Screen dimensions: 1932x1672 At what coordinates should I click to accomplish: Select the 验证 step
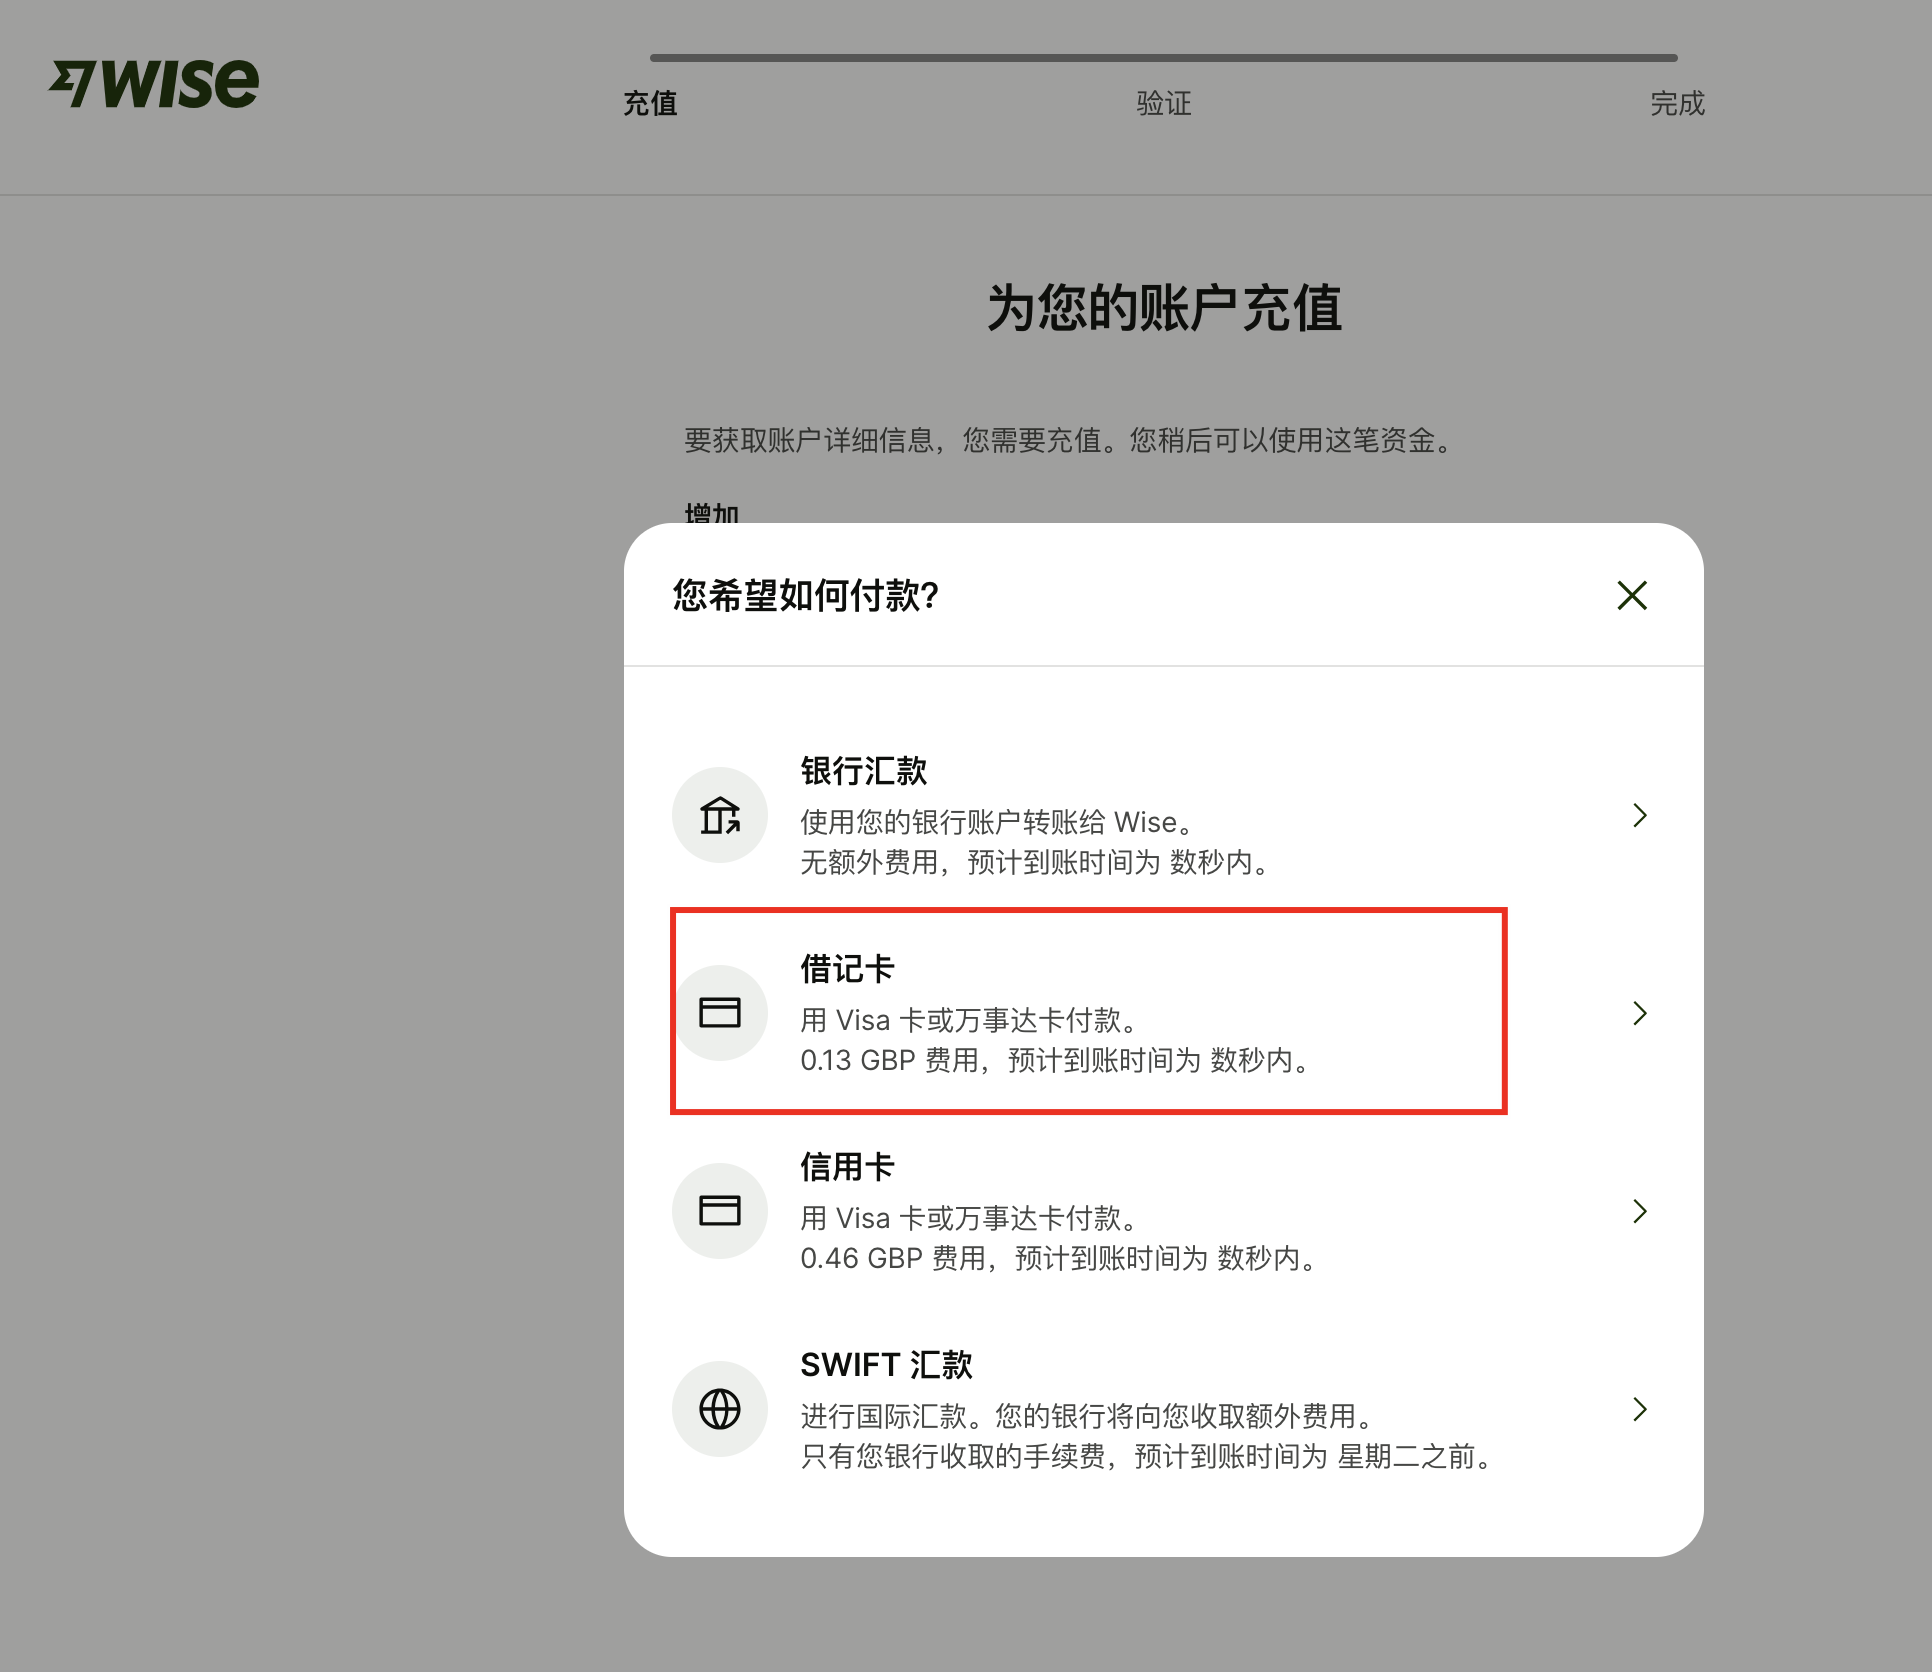point(1164,103)
